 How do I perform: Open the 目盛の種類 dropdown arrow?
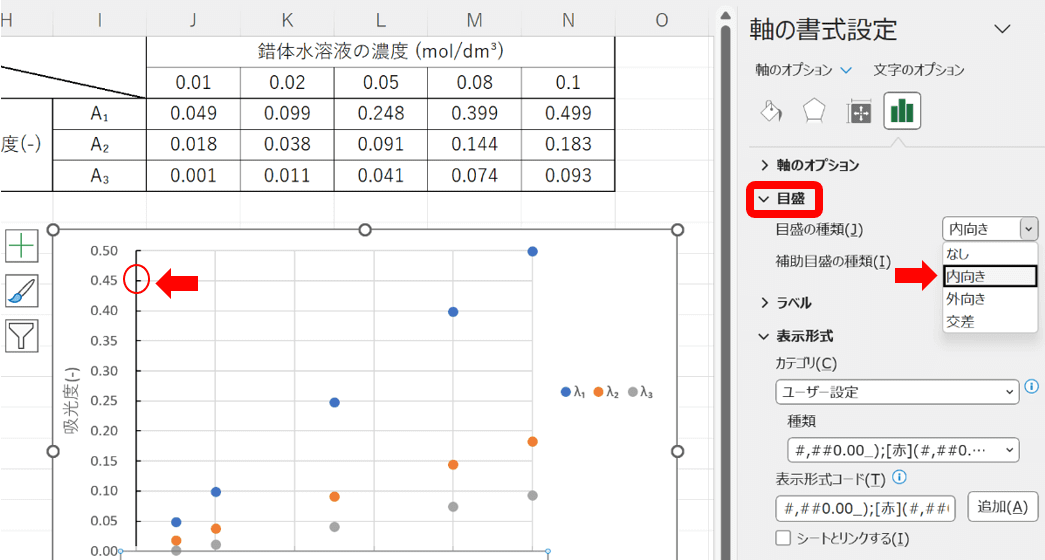point(1028,229)
